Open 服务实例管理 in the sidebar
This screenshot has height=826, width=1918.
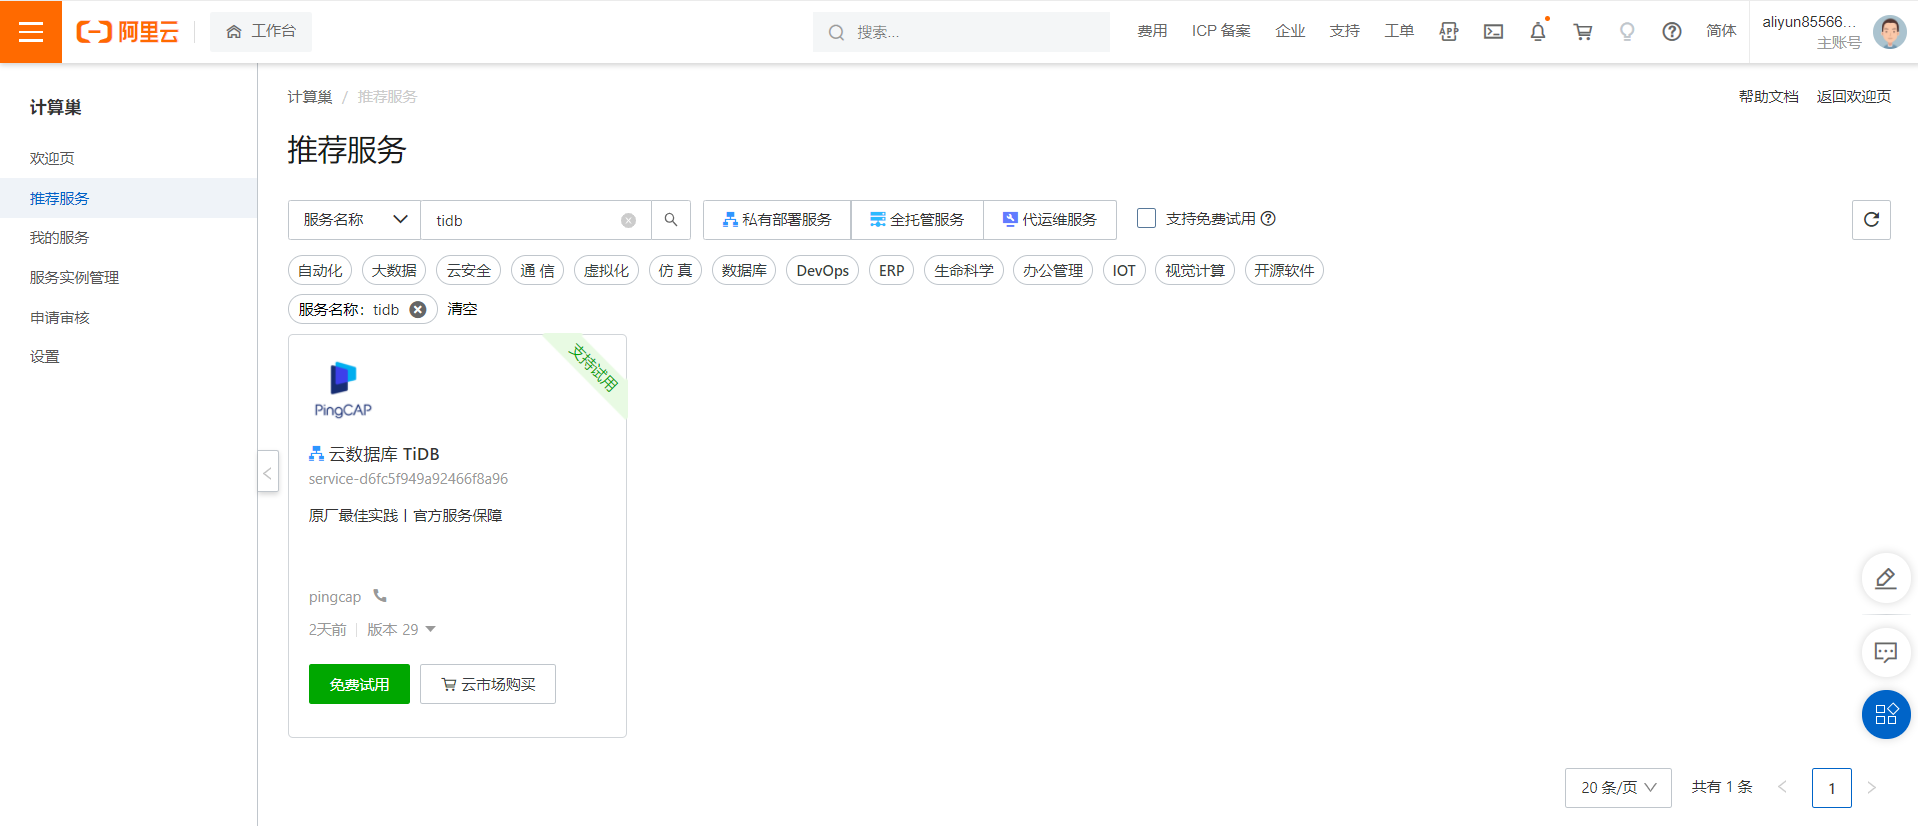tap(74, 277)
